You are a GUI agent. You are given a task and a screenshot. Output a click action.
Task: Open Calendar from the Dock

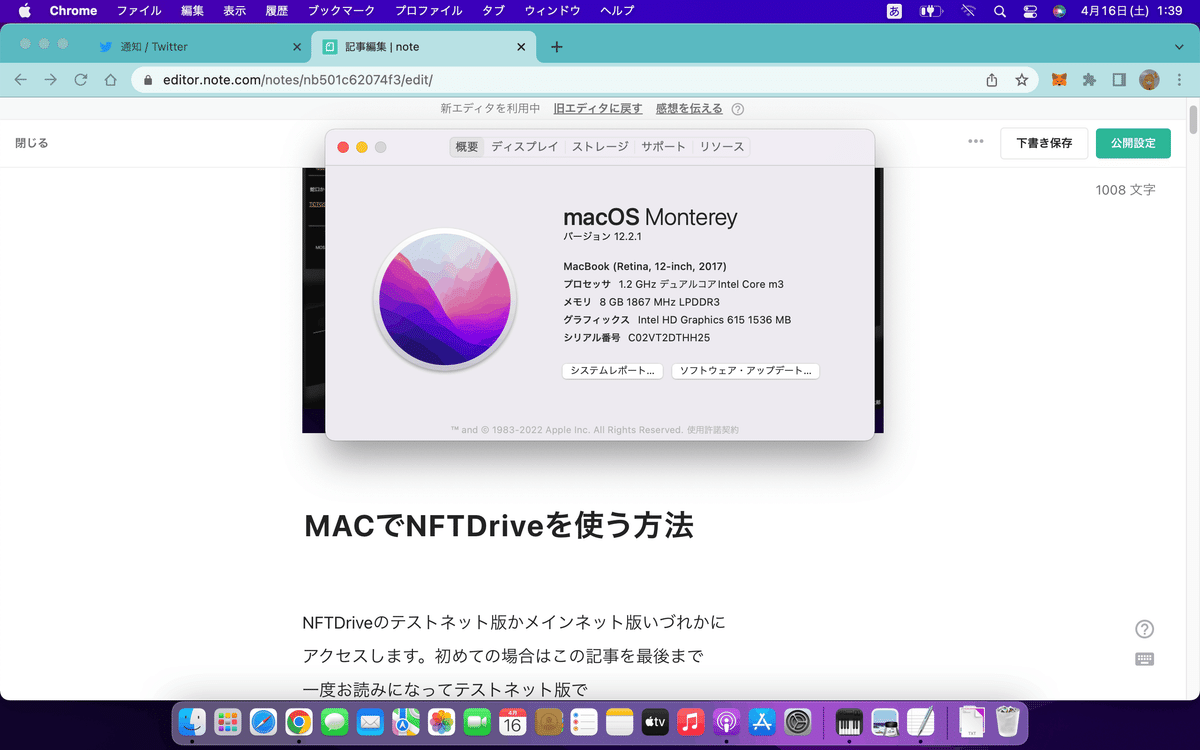tap(513, 722)
